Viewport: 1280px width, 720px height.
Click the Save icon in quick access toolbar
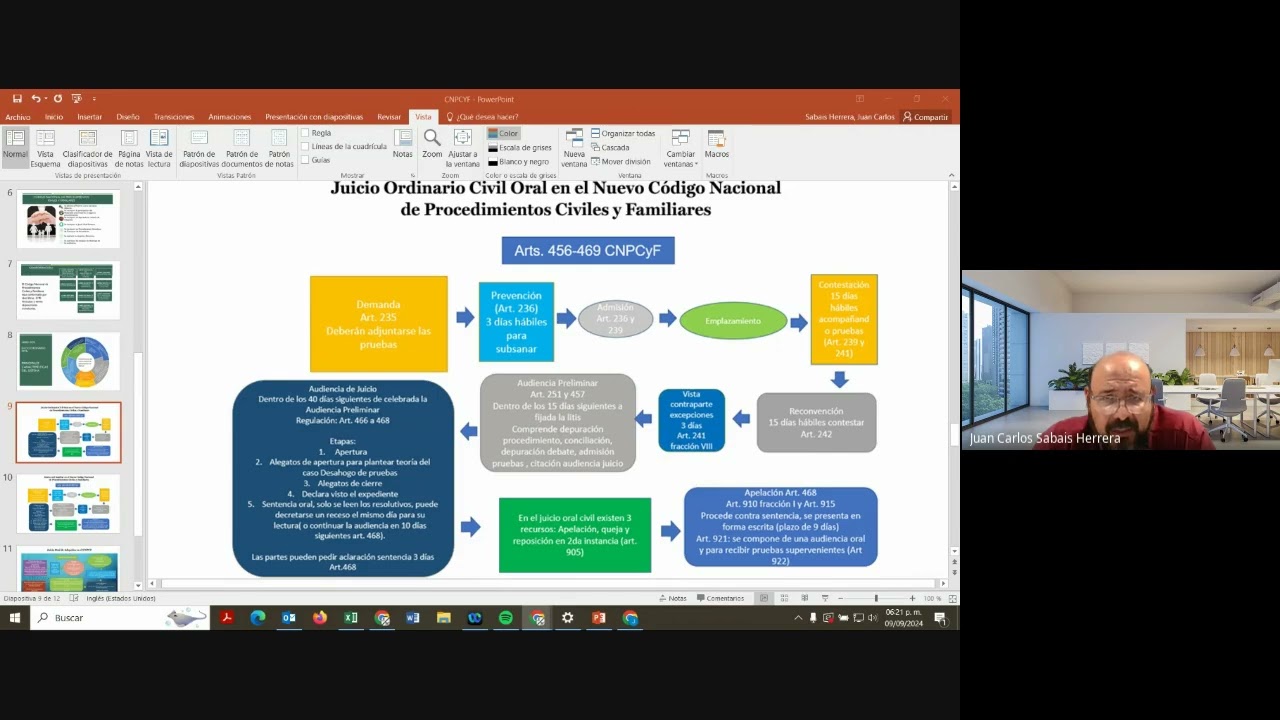pos(17,99)
